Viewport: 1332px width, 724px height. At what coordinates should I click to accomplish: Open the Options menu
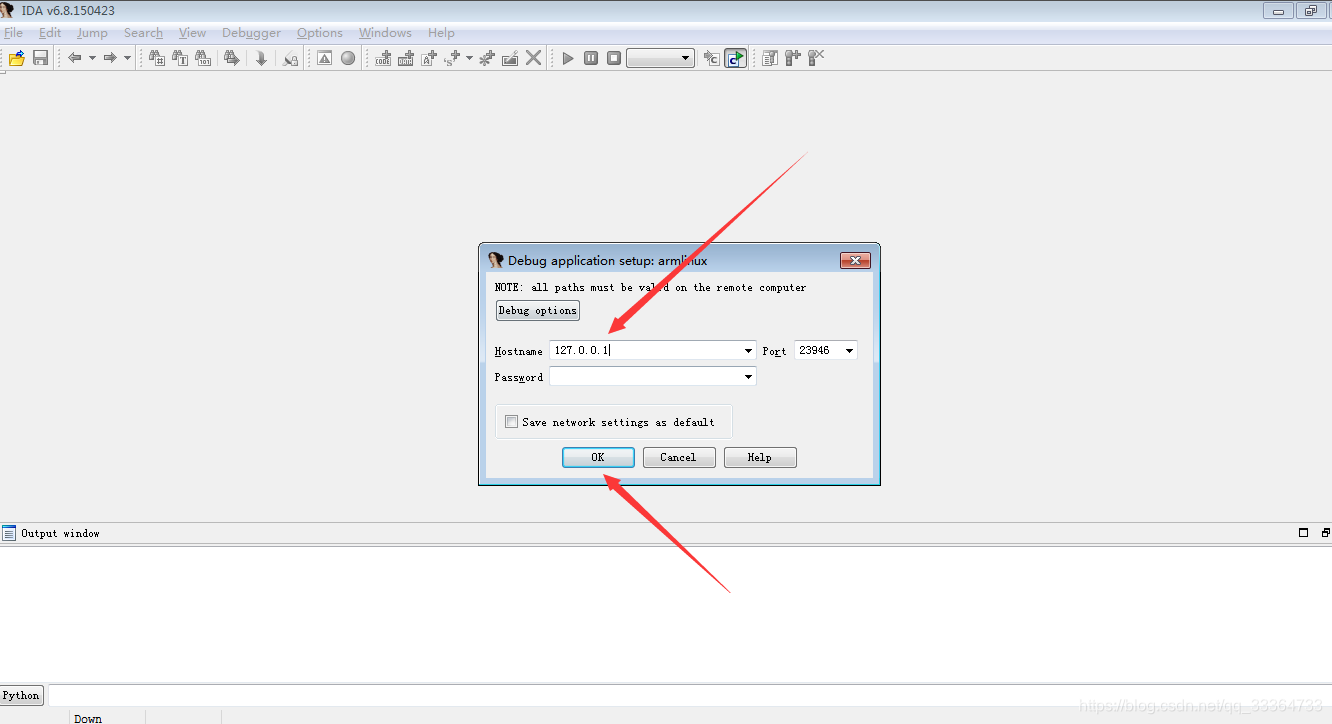pyautogui.click(x=320, y=33)
